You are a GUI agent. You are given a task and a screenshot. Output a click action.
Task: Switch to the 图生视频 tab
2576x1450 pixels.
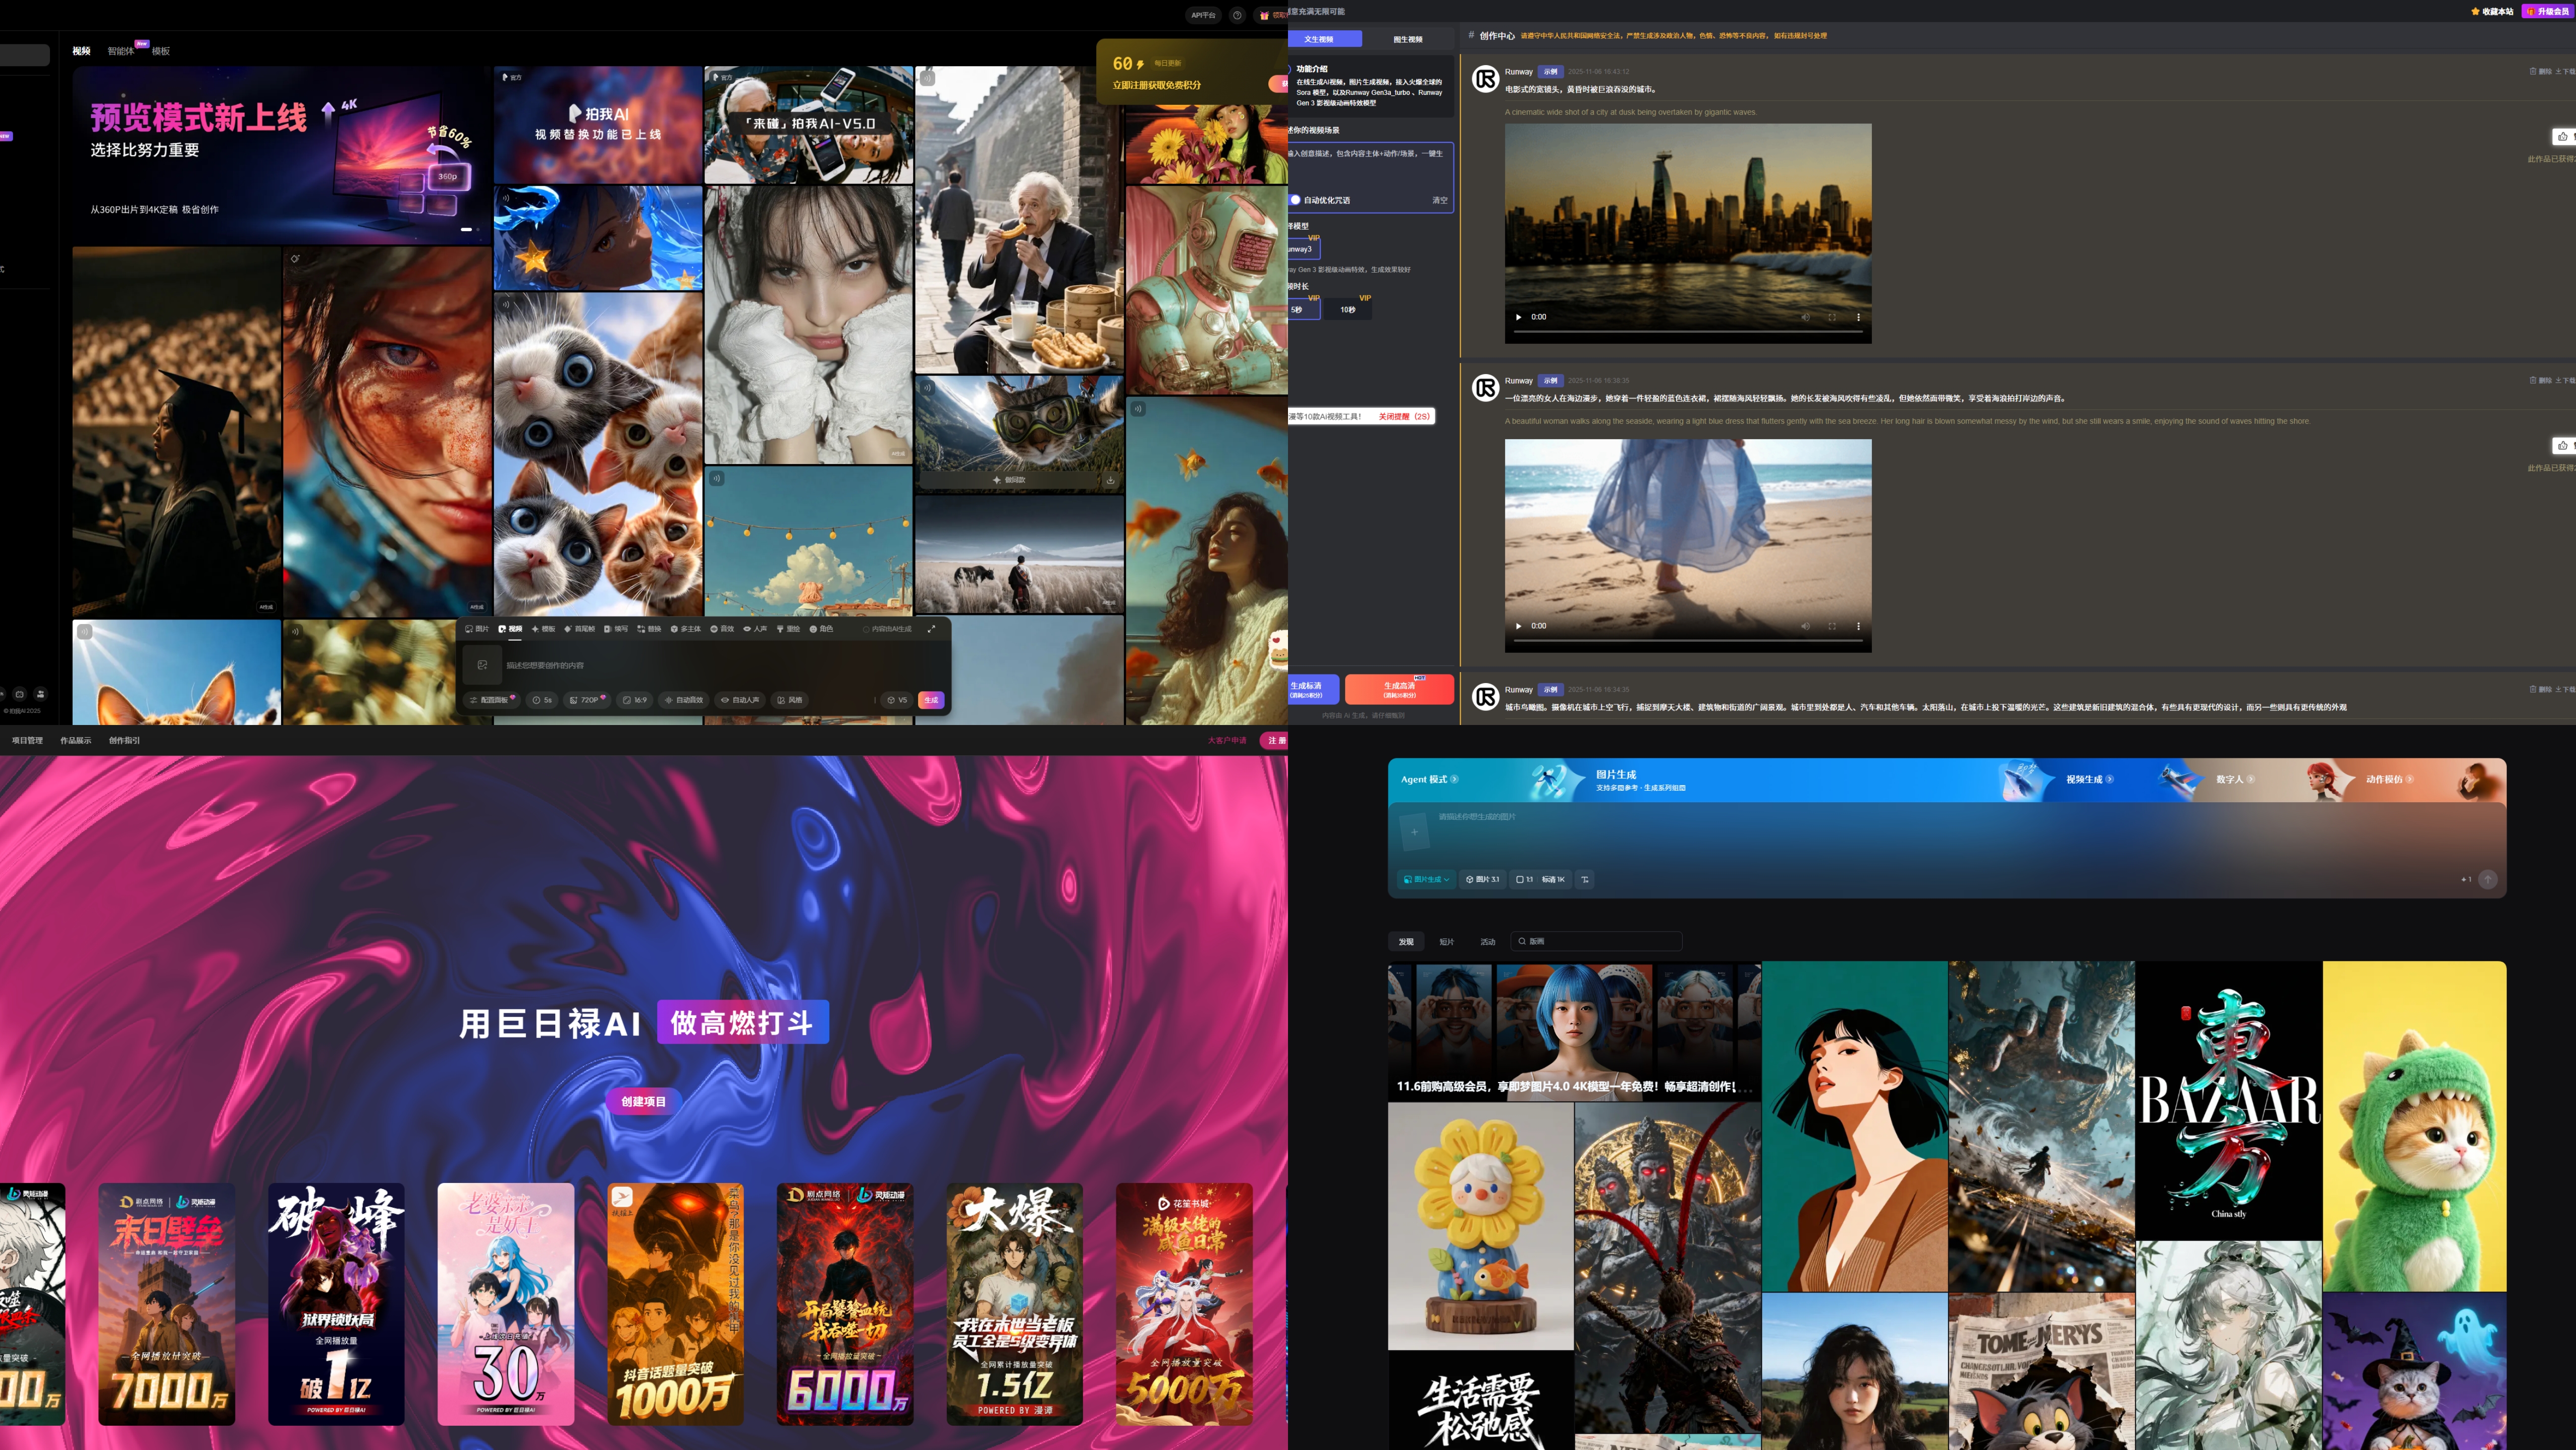[x=1407, y=39]
